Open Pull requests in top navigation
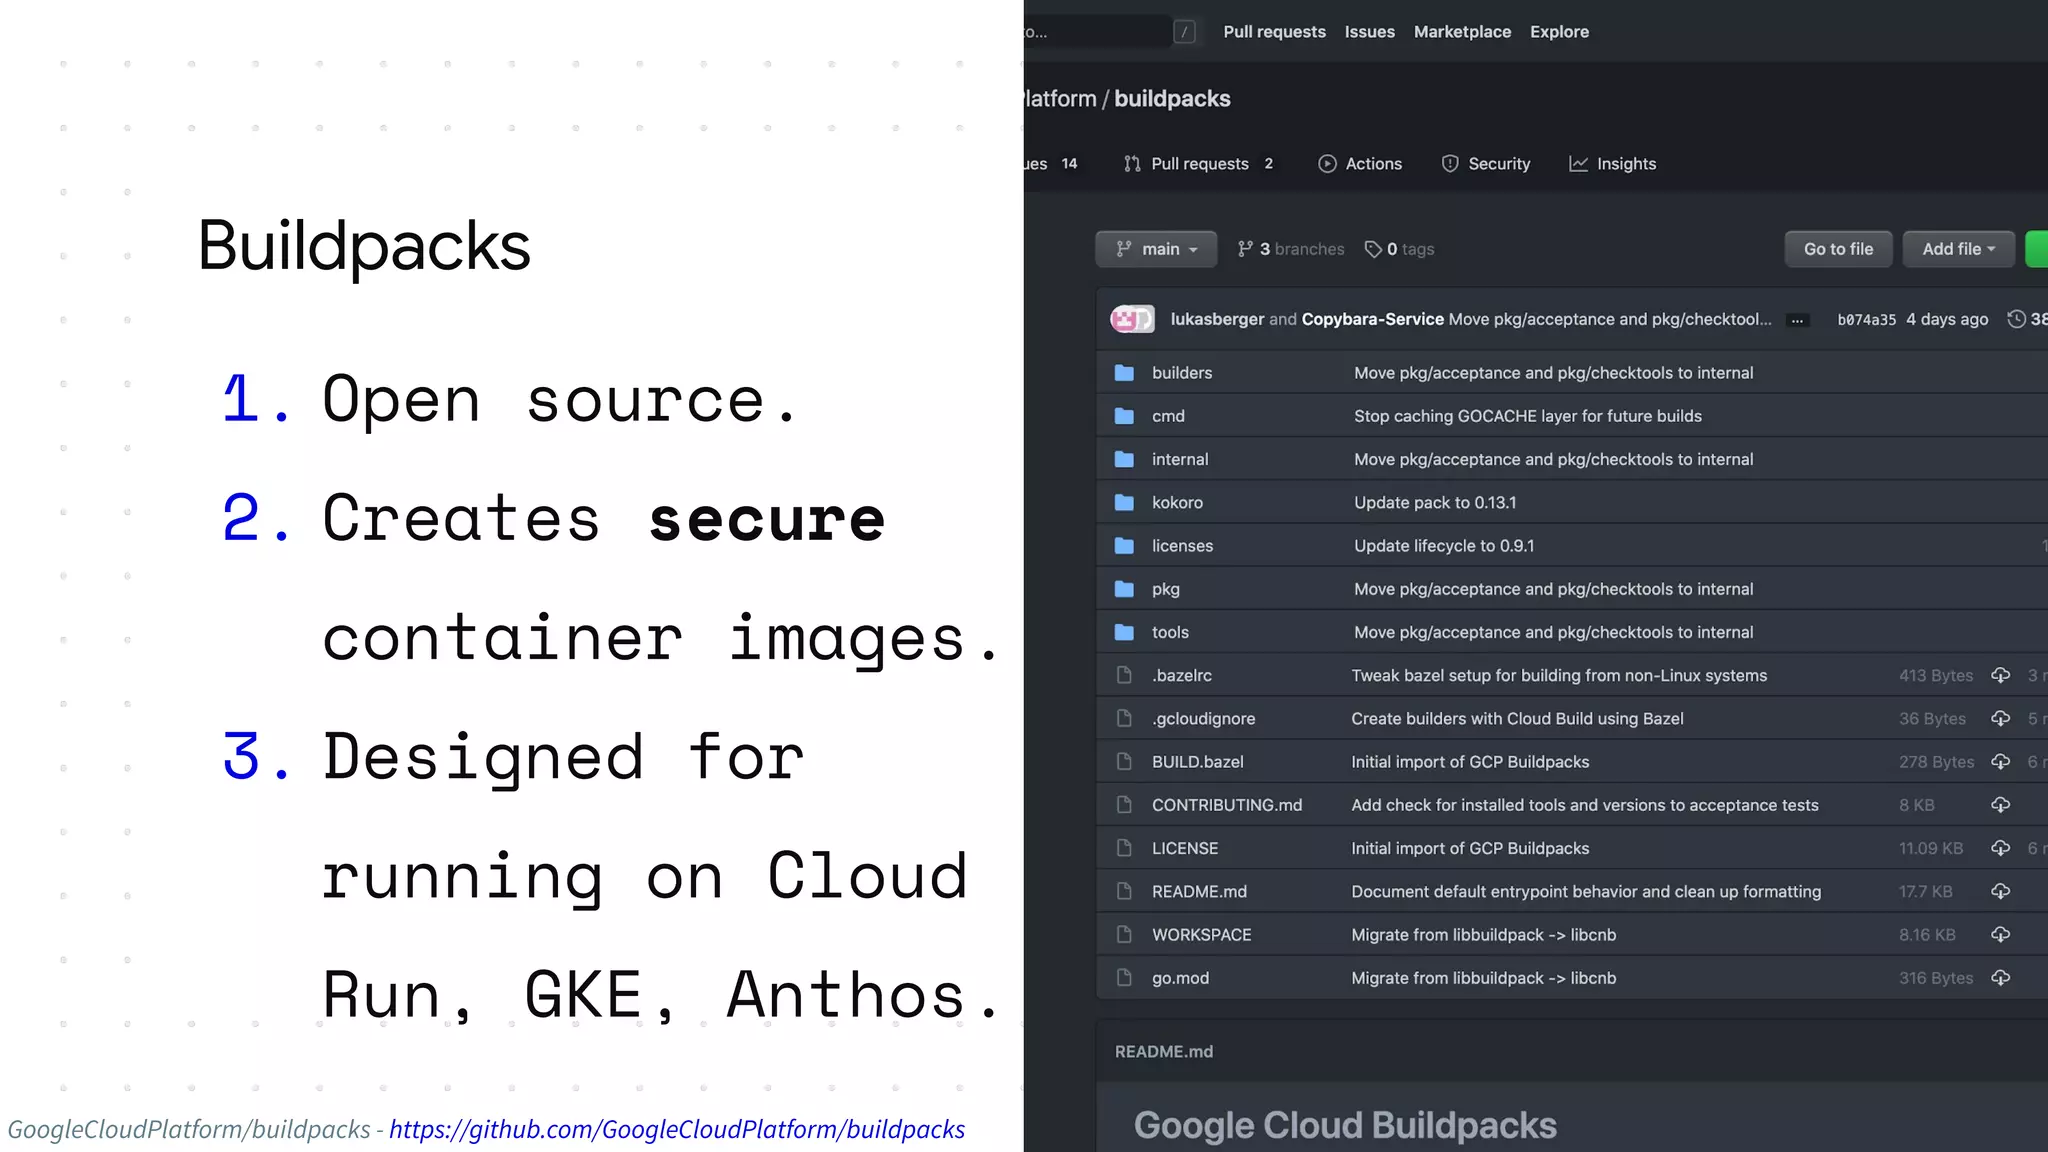This screenshot has height=1152, width=2048. 1274,32
